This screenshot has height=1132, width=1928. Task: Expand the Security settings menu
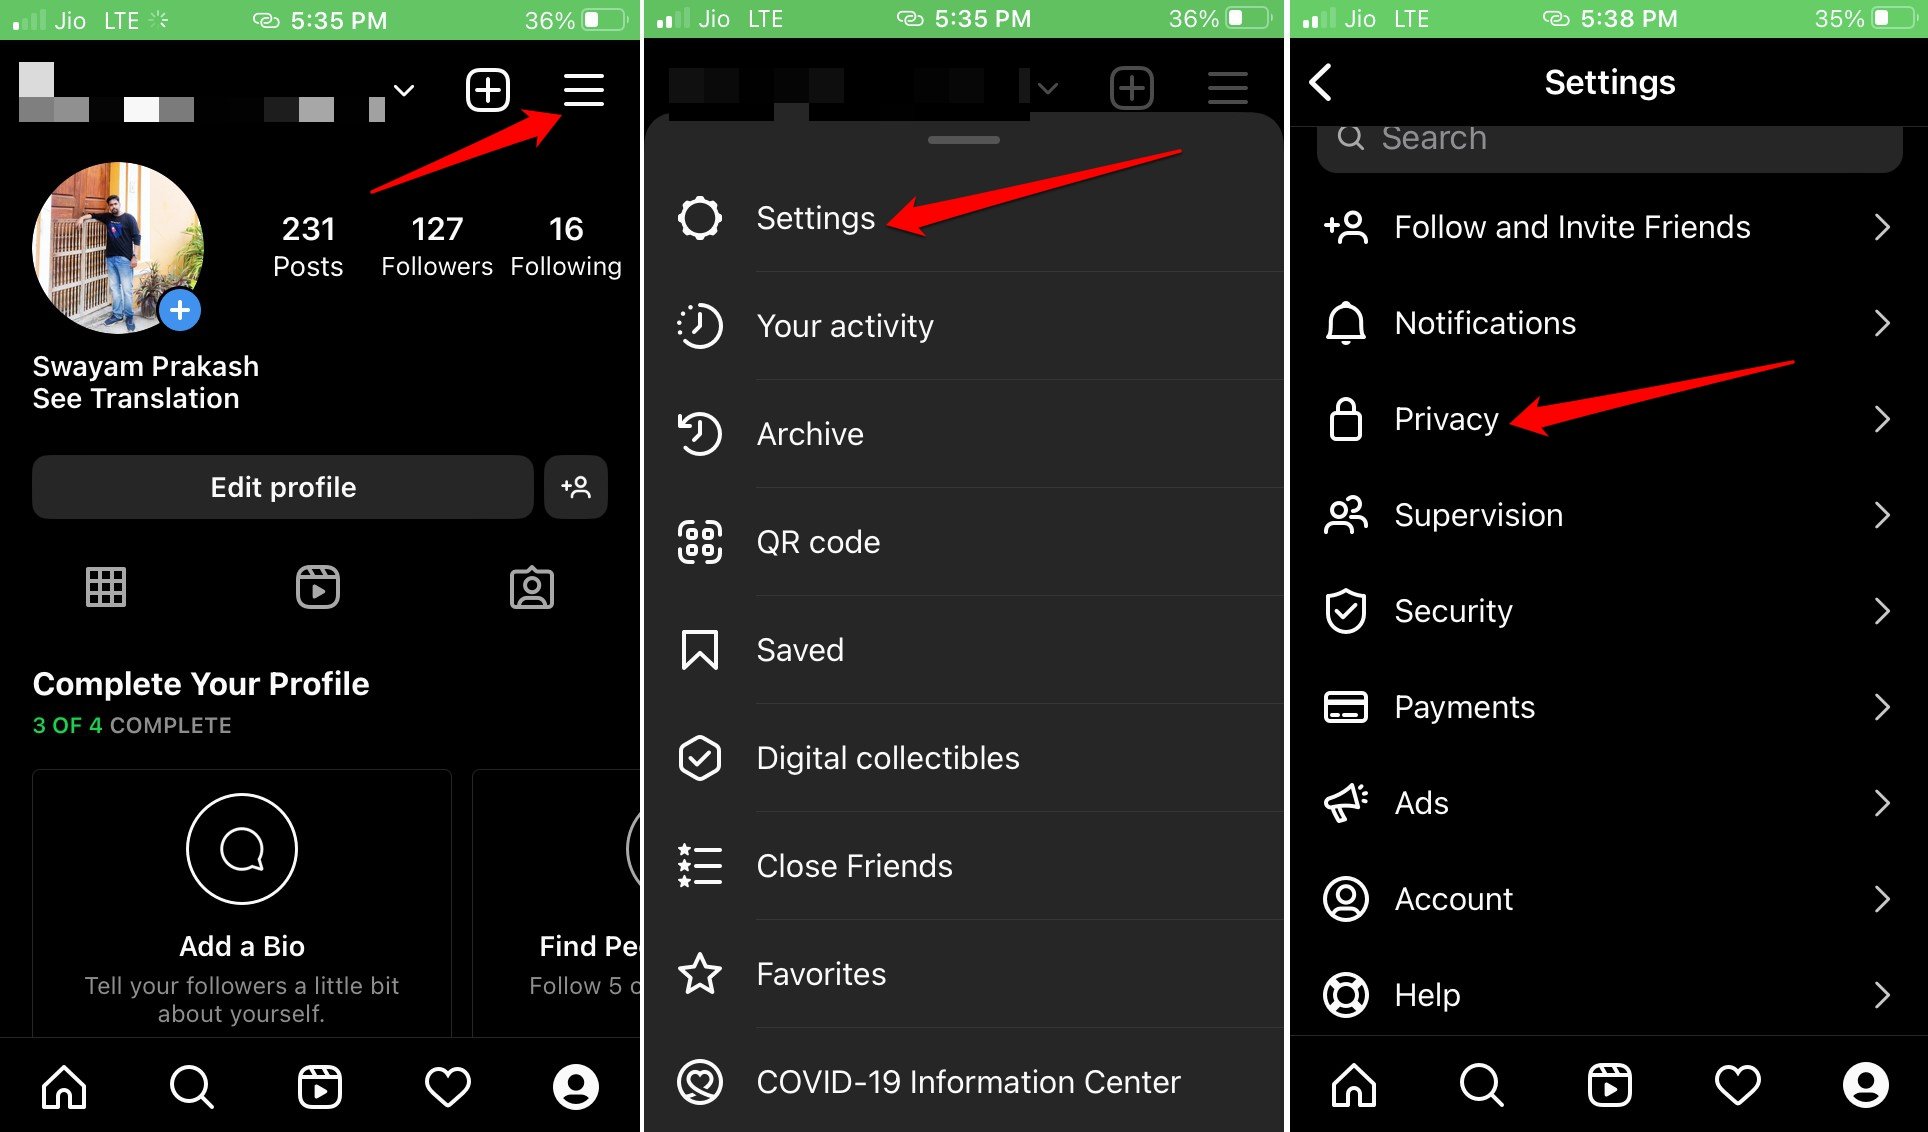(1605, 610)
